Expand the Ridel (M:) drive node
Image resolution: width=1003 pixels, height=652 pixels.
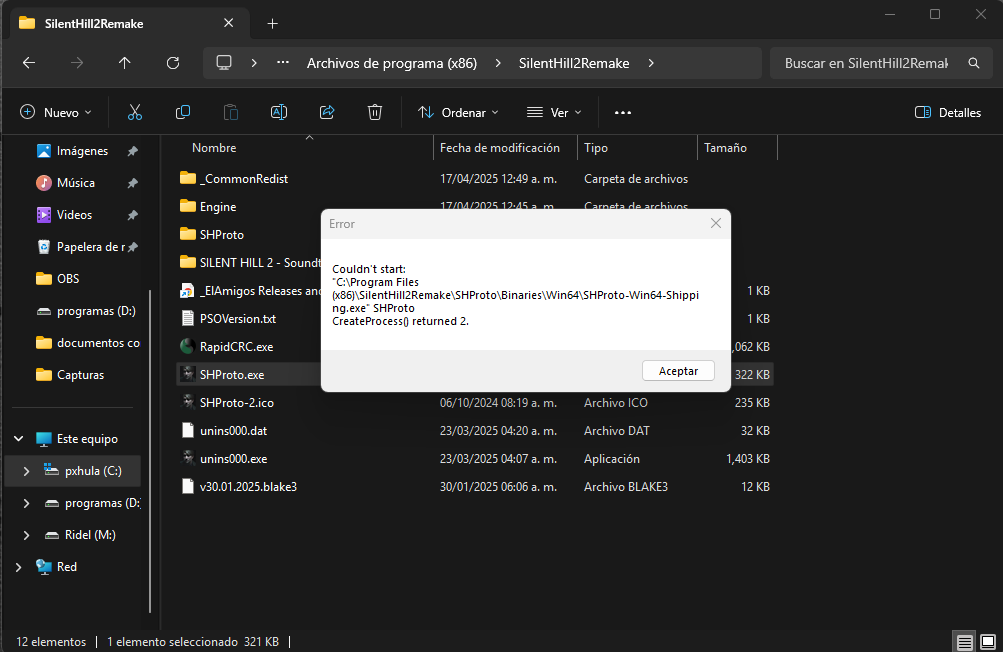point(26,535)
